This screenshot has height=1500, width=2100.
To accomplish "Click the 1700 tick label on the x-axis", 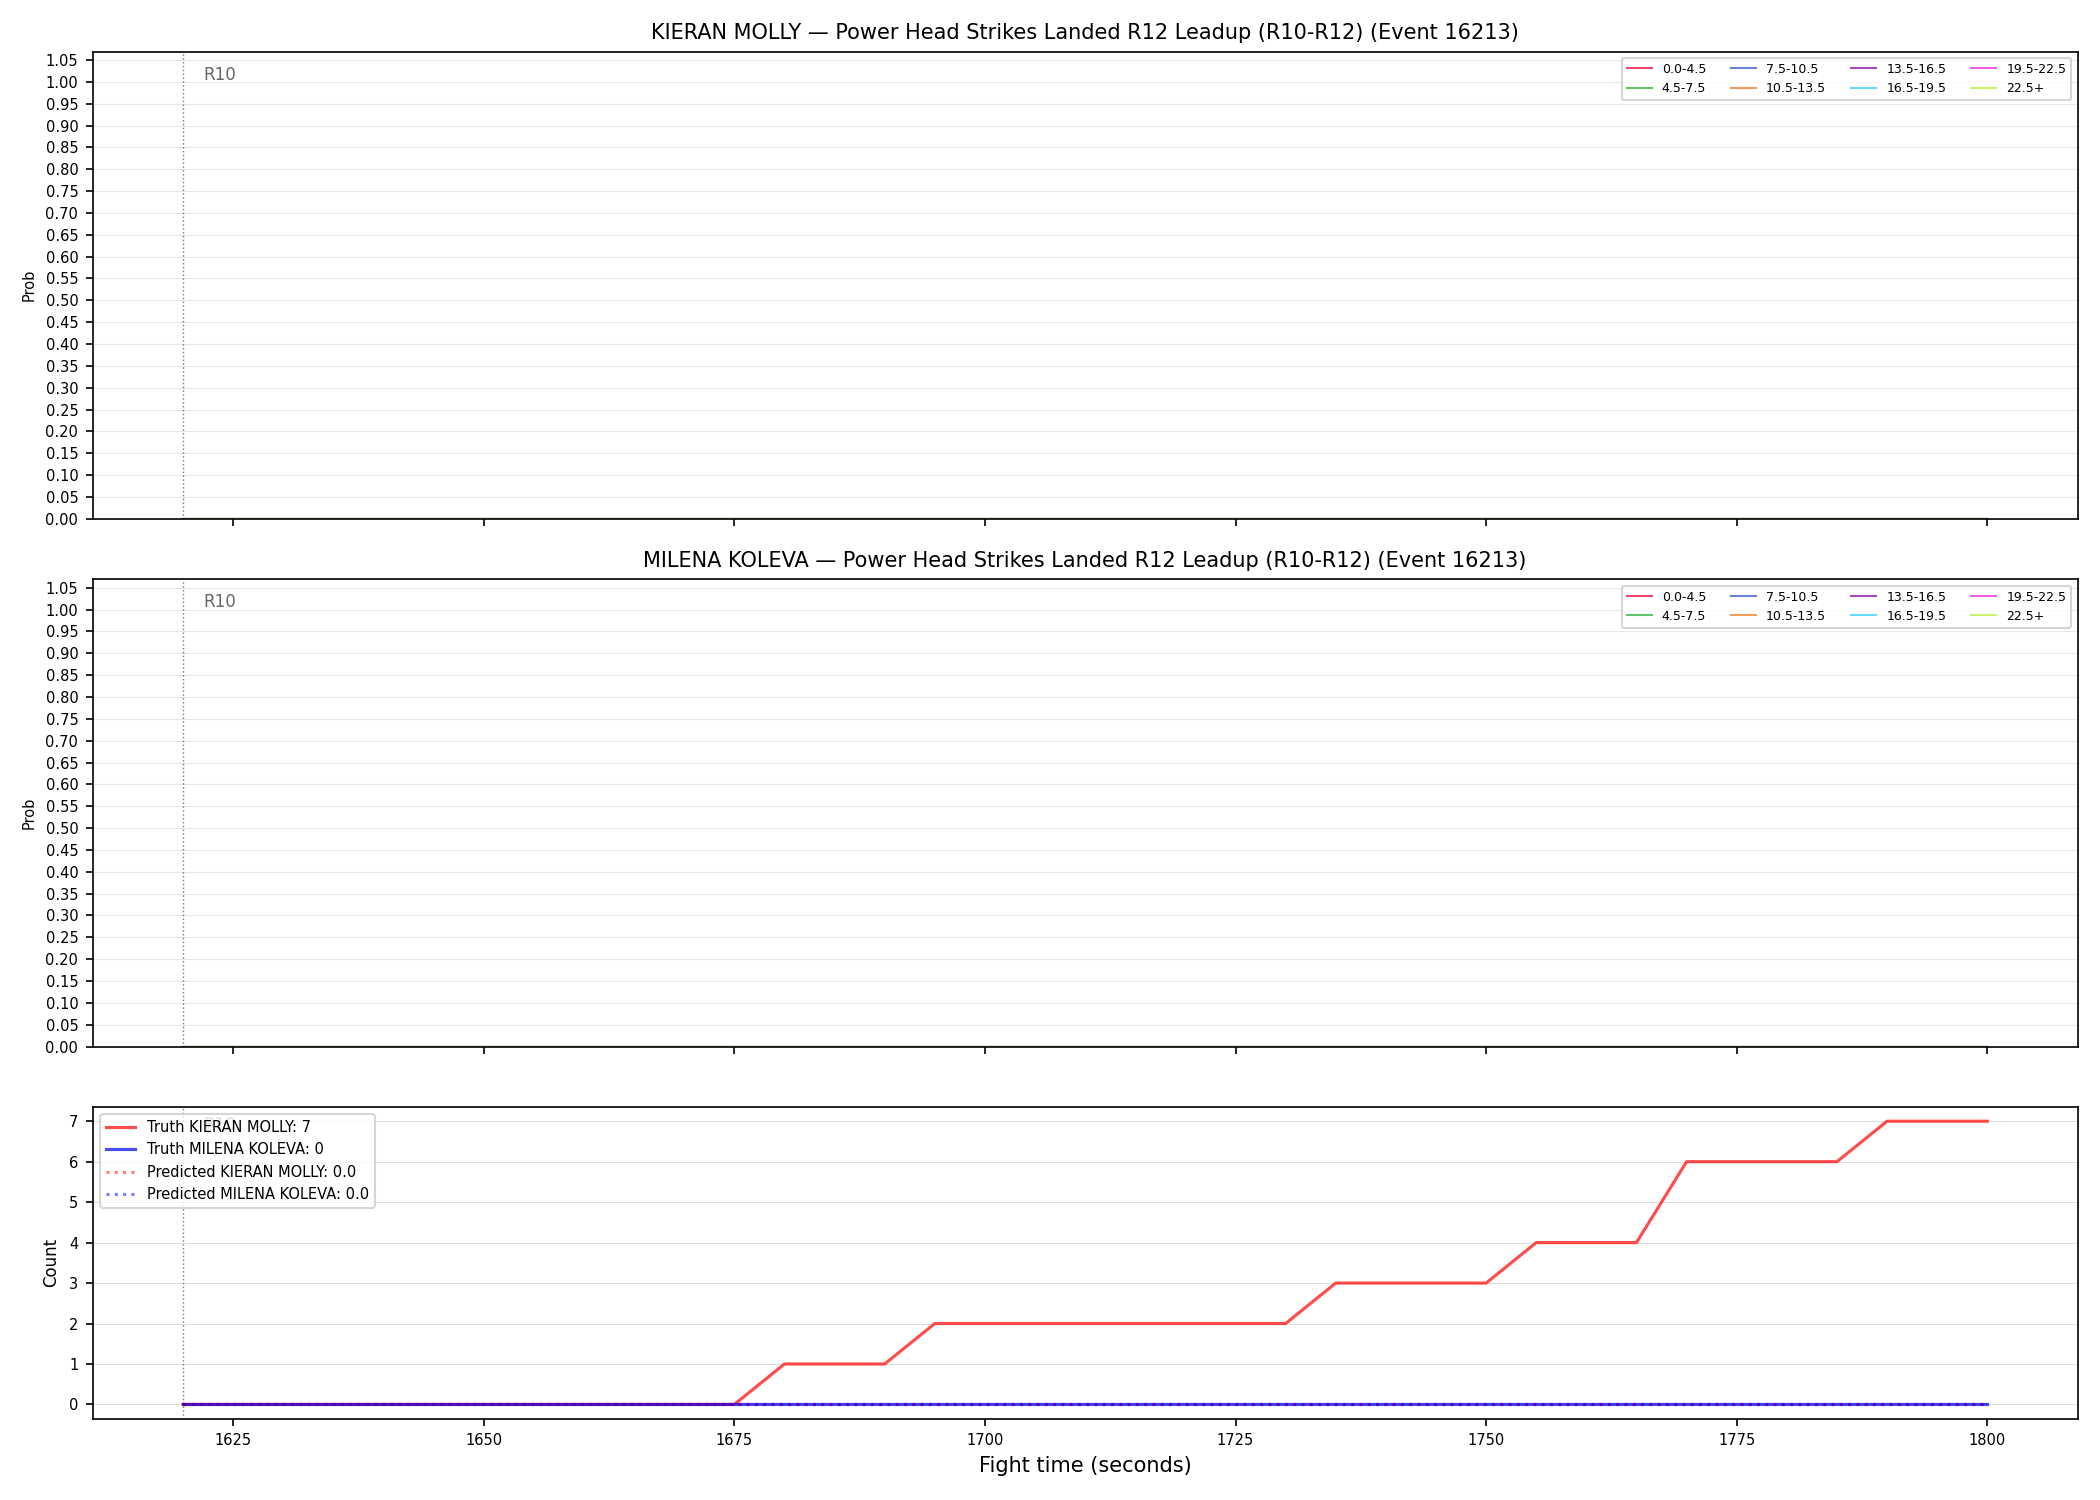I will (985, 1439).
